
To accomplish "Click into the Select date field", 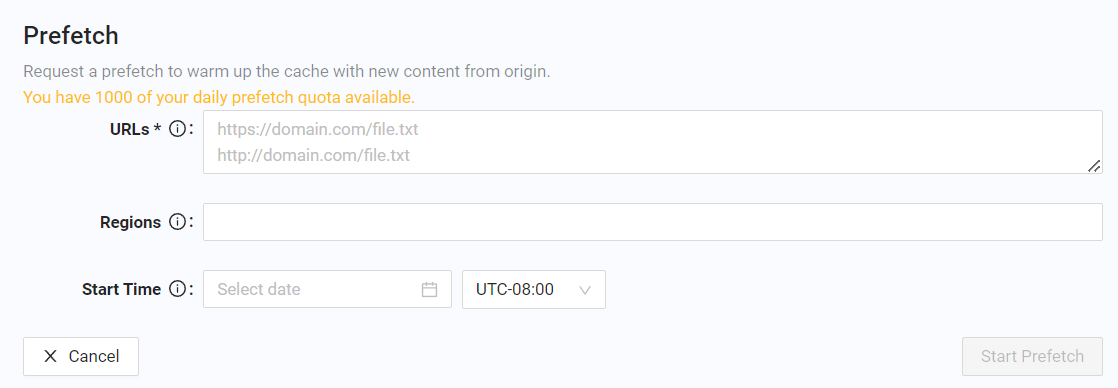I will pyautogui.click(x=327, y=290).
